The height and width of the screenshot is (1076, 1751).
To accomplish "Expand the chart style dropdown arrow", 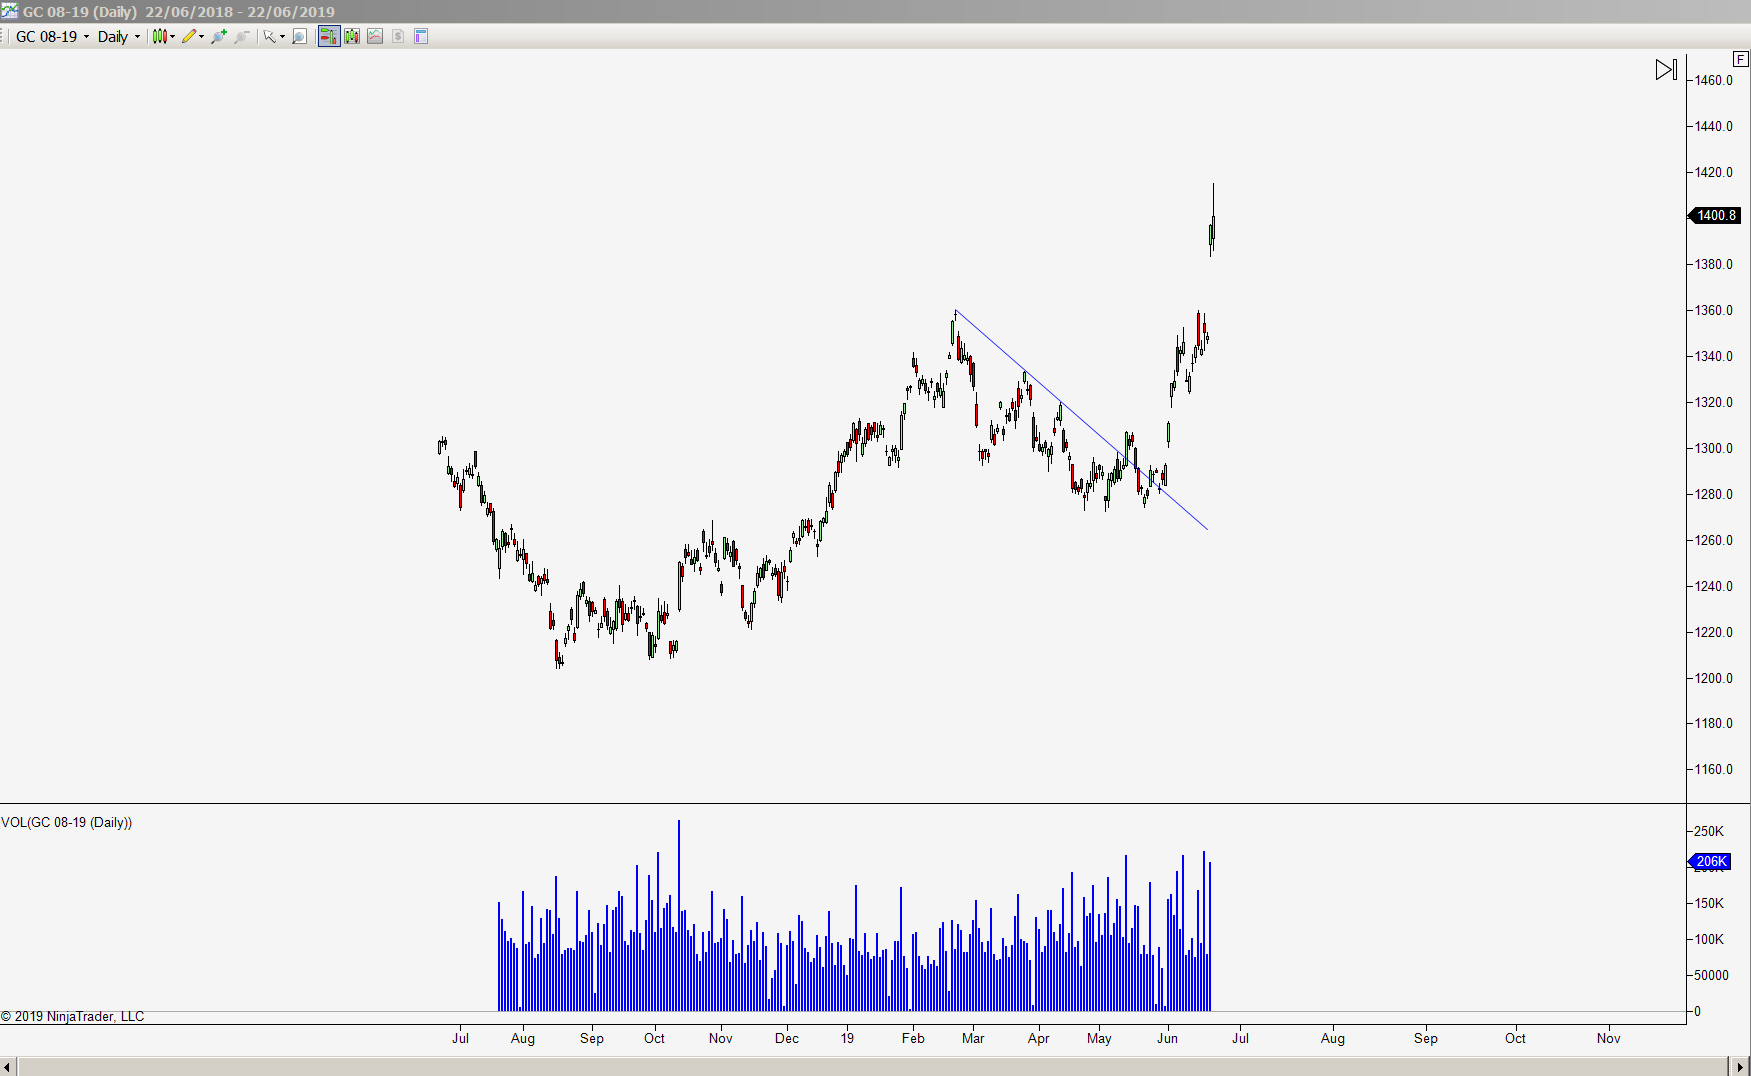I will click(173, 37).
